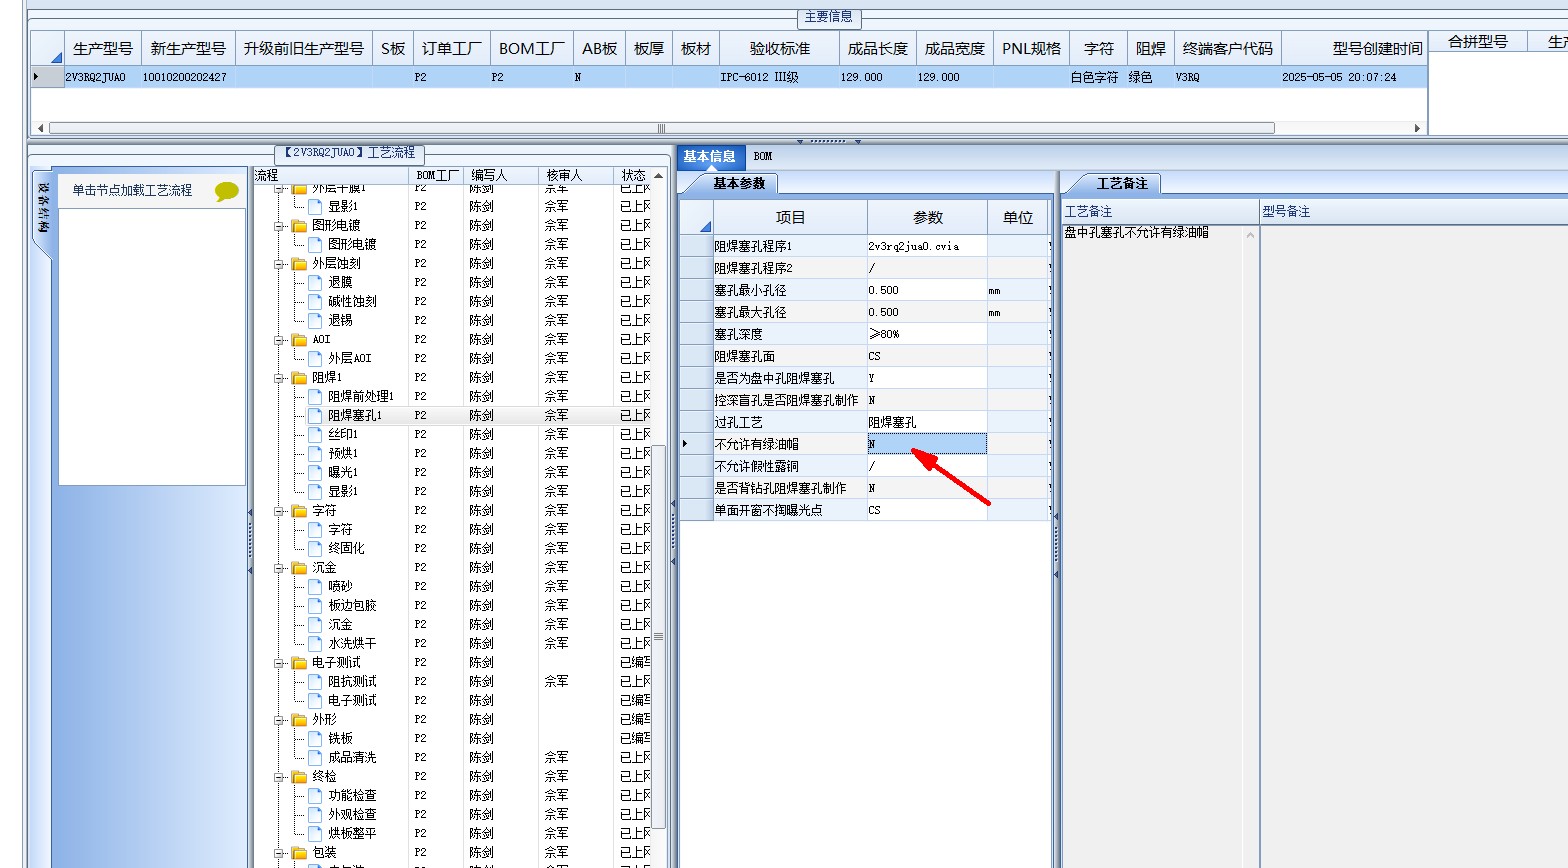Click the 丝印1 document icon
The image size is (1568, 868).
coord(315,435)
